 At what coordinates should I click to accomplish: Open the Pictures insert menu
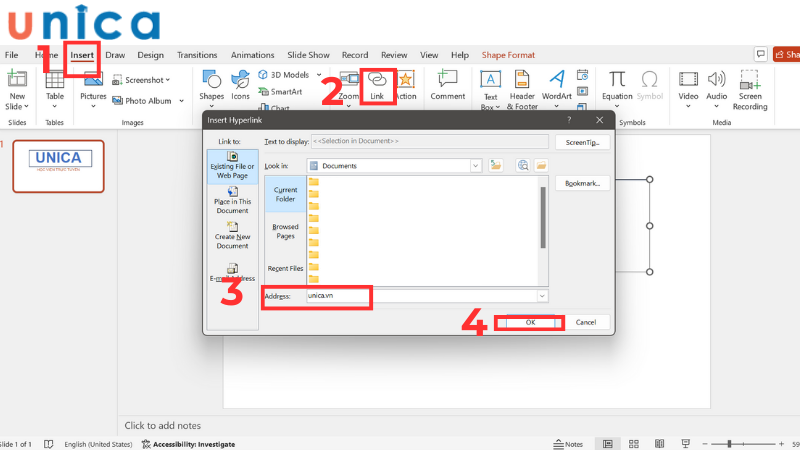(93, 87)
